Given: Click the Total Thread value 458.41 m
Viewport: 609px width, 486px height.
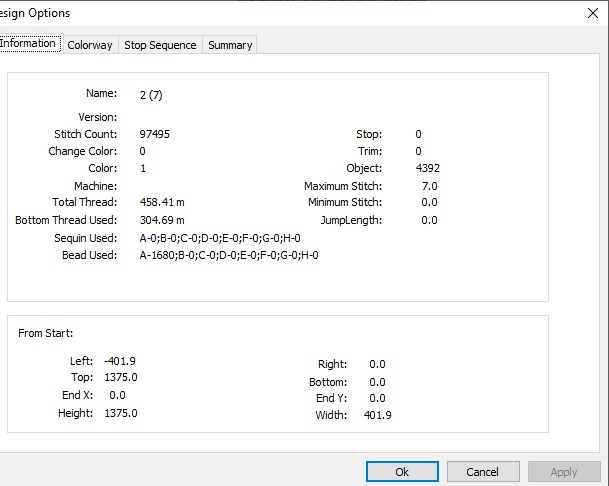Looking at the screenshot, I should [162, 202].
